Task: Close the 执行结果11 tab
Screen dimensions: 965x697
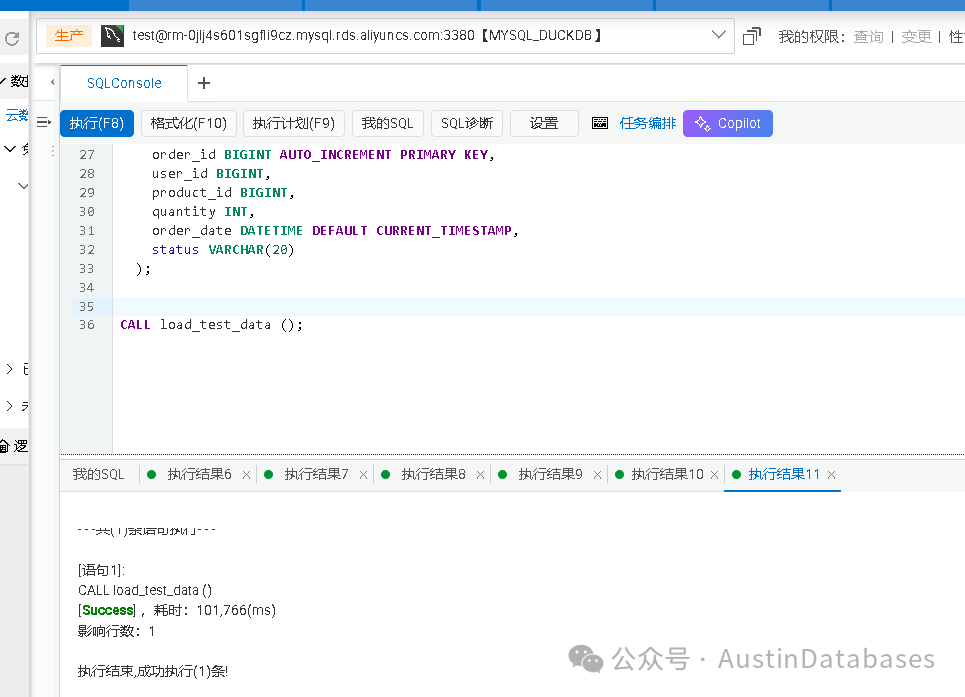Action: coord(831,475)
